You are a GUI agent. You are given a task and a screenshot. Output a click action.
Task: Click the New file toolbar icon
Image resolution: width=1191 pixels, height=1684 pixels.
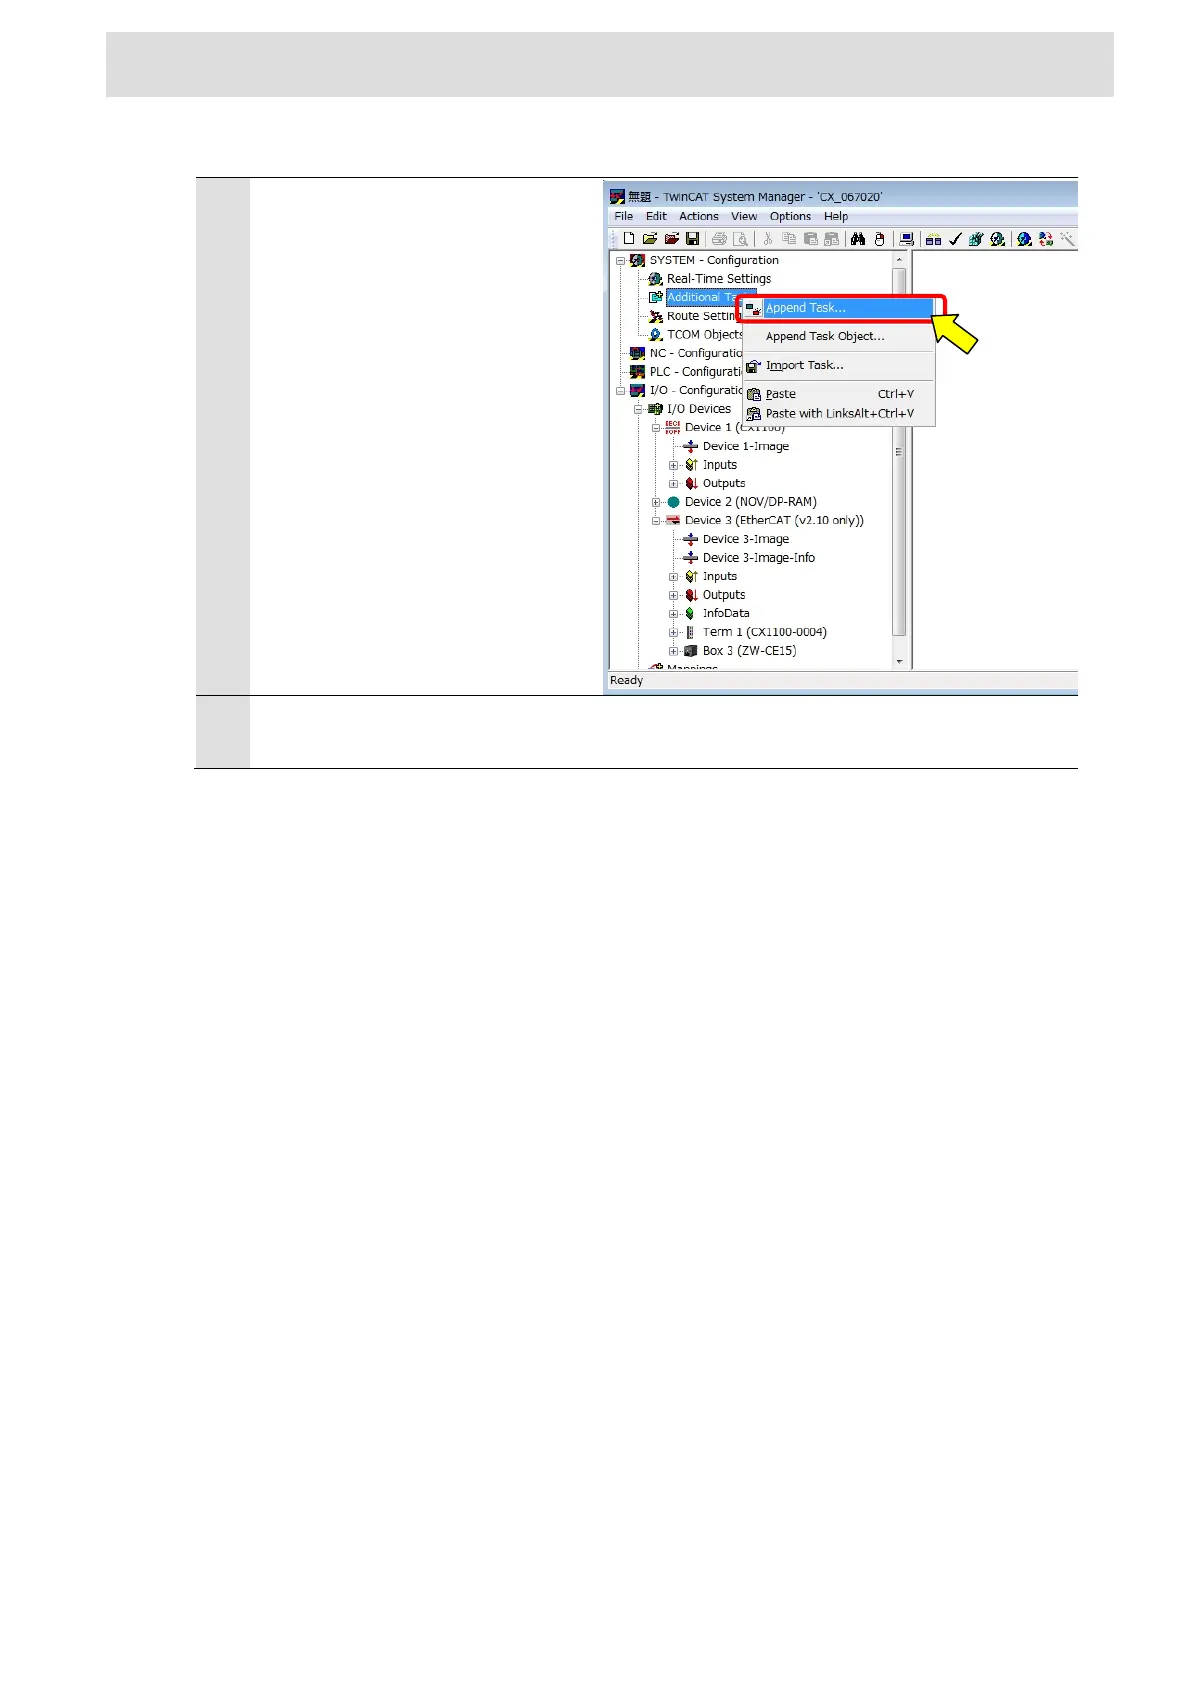click(x=628, y=239)
